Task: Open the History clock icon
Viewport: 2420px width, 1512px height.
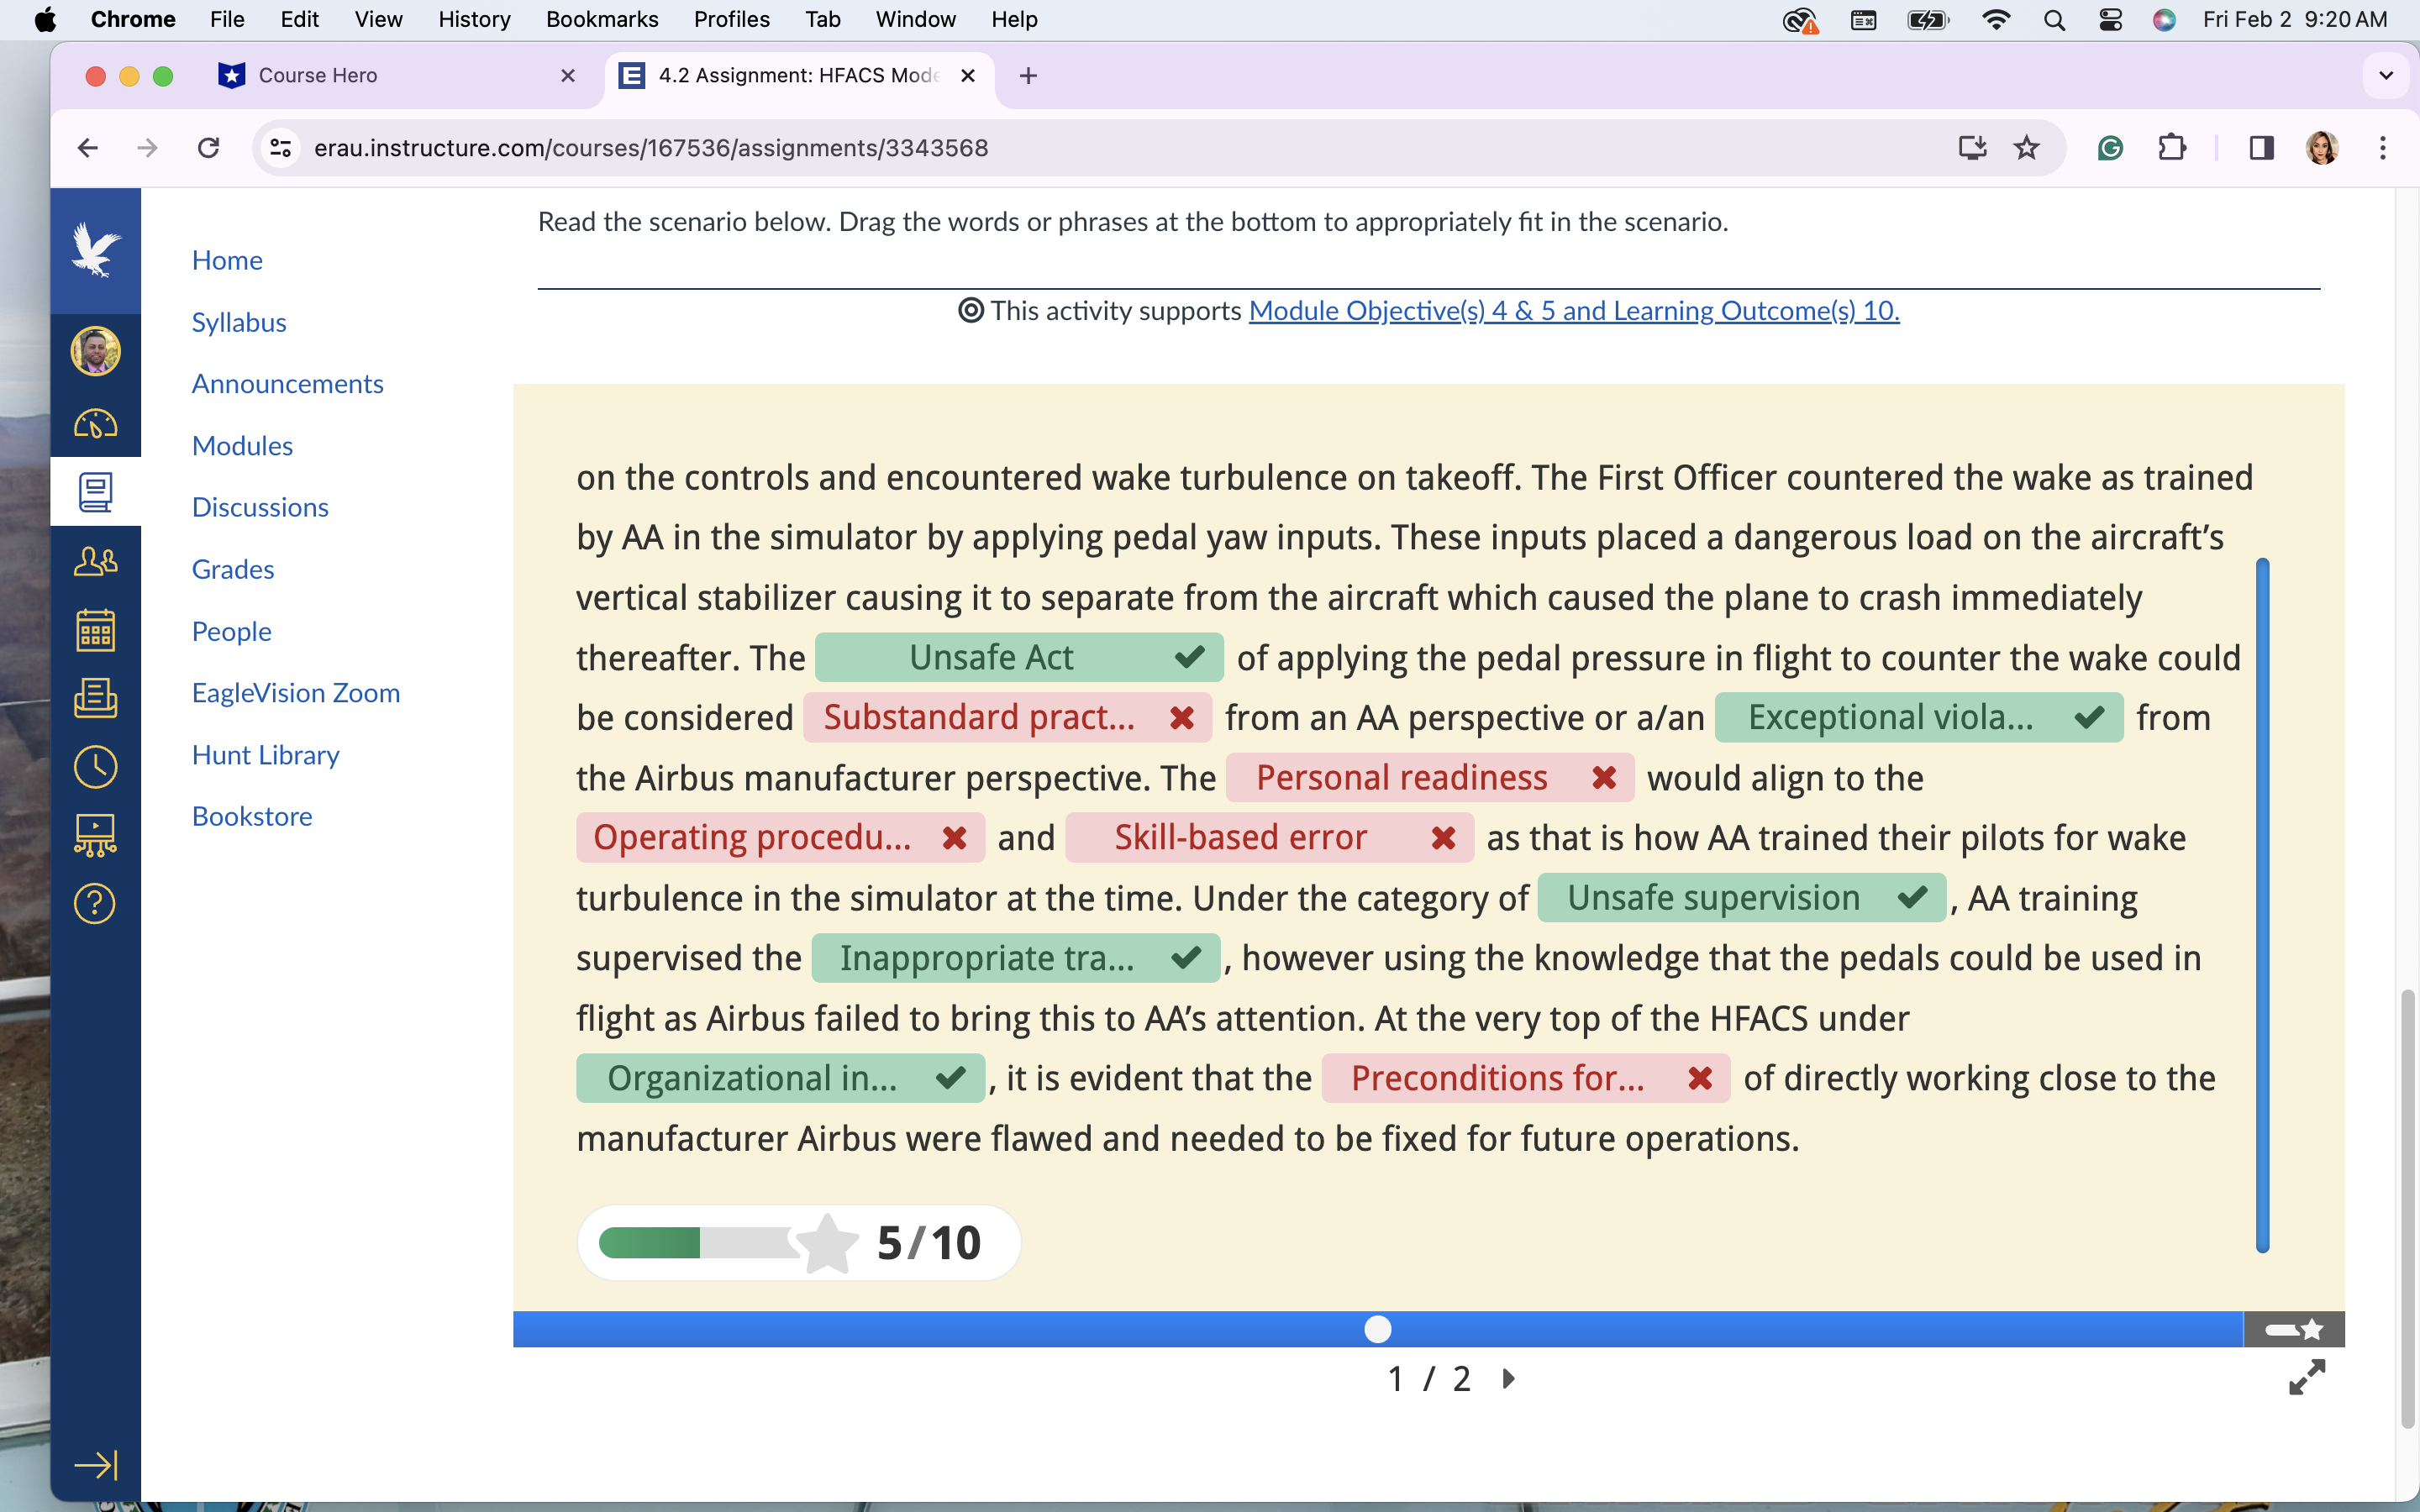Action: click(95, 767)
